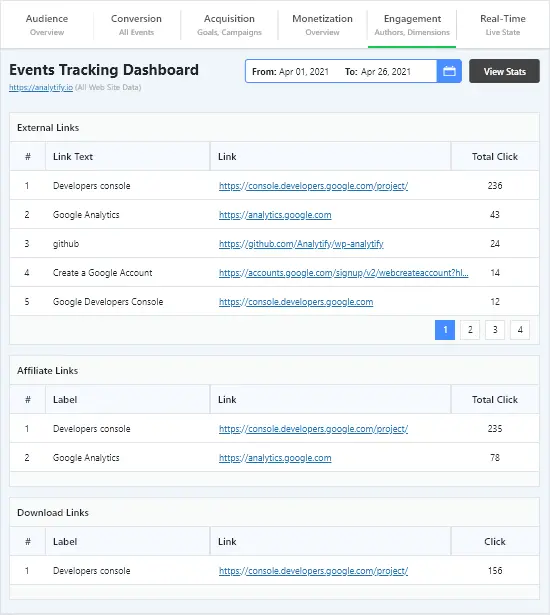Click the click count 235
Screen dimensions: 550x615
pos(495,429)
